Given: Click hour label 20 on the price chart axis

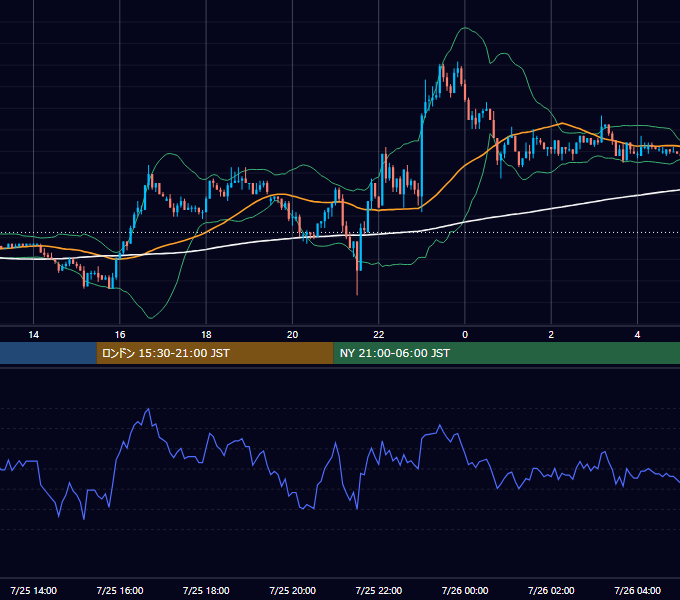Looking at the screenshot, I should (x=292, y=335).
